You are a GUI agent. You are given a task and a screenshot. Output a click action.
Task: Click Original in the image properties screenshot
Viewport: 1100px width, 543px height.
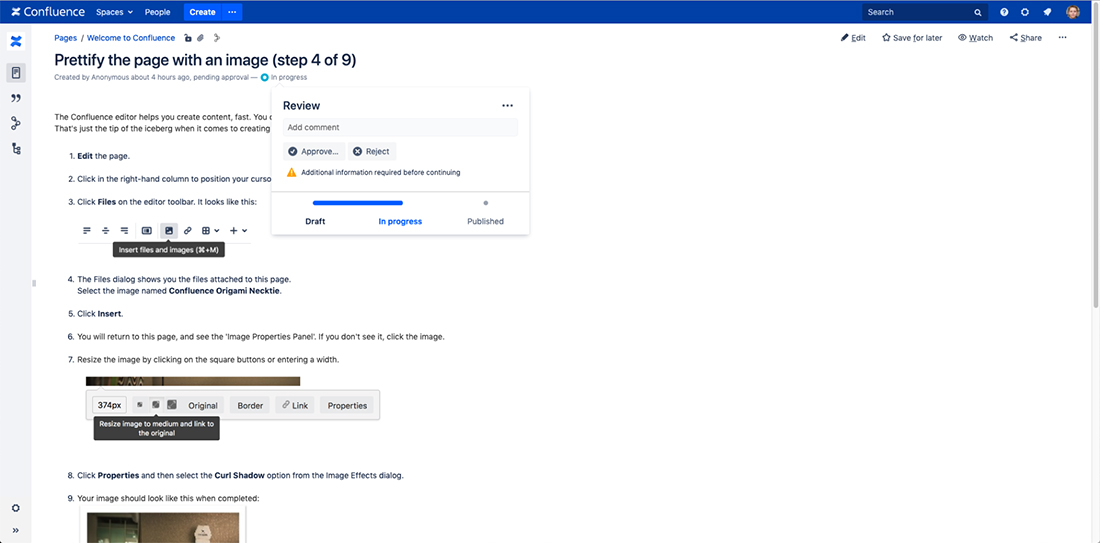pos(203,405)
